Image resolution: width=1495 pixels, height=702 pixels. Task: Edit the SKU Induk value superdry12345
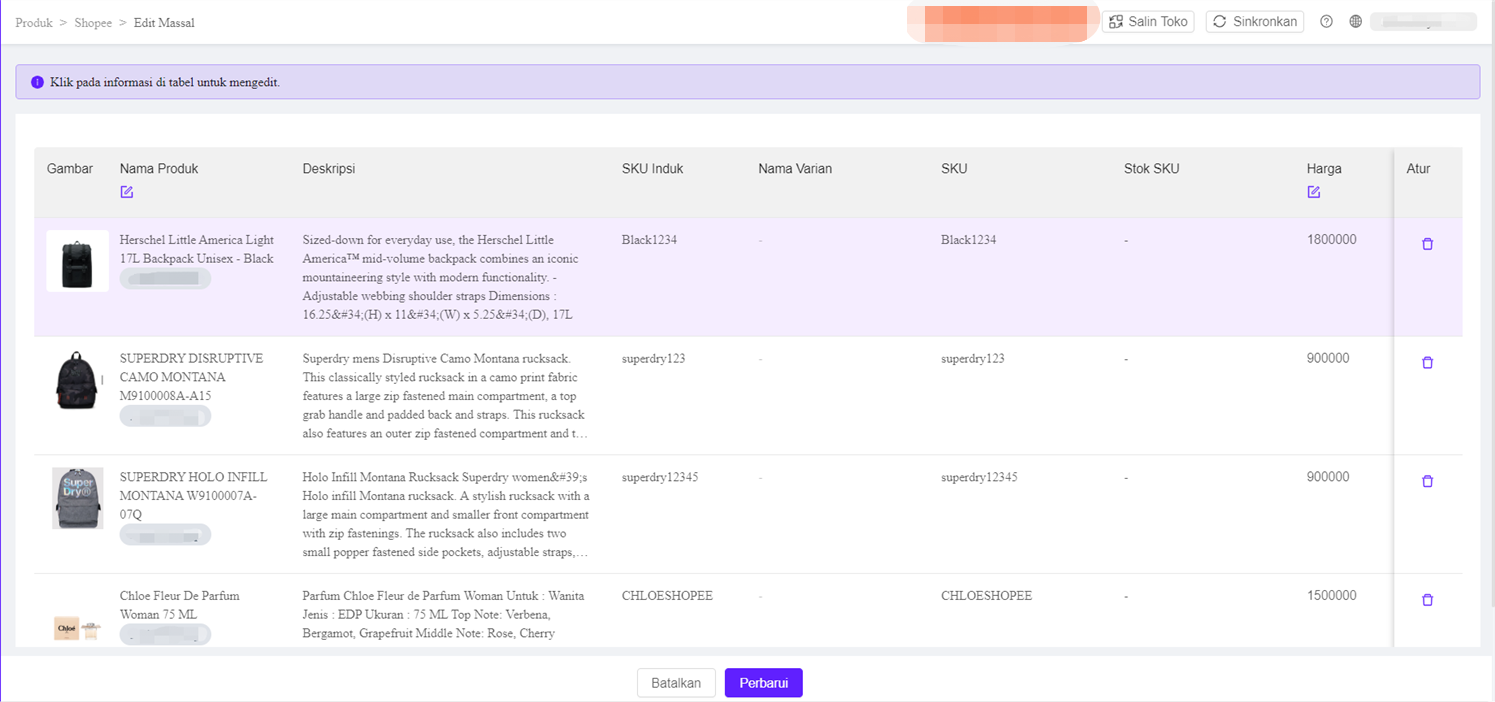point(660,477)
